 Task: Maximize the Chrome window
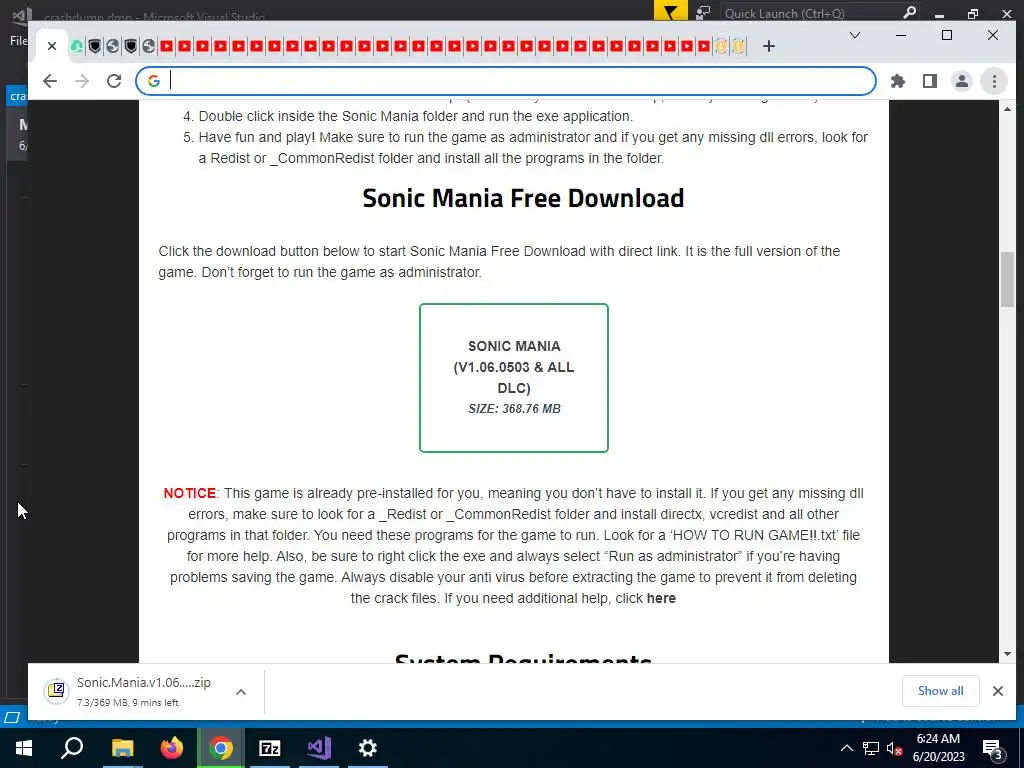(947, 35)
